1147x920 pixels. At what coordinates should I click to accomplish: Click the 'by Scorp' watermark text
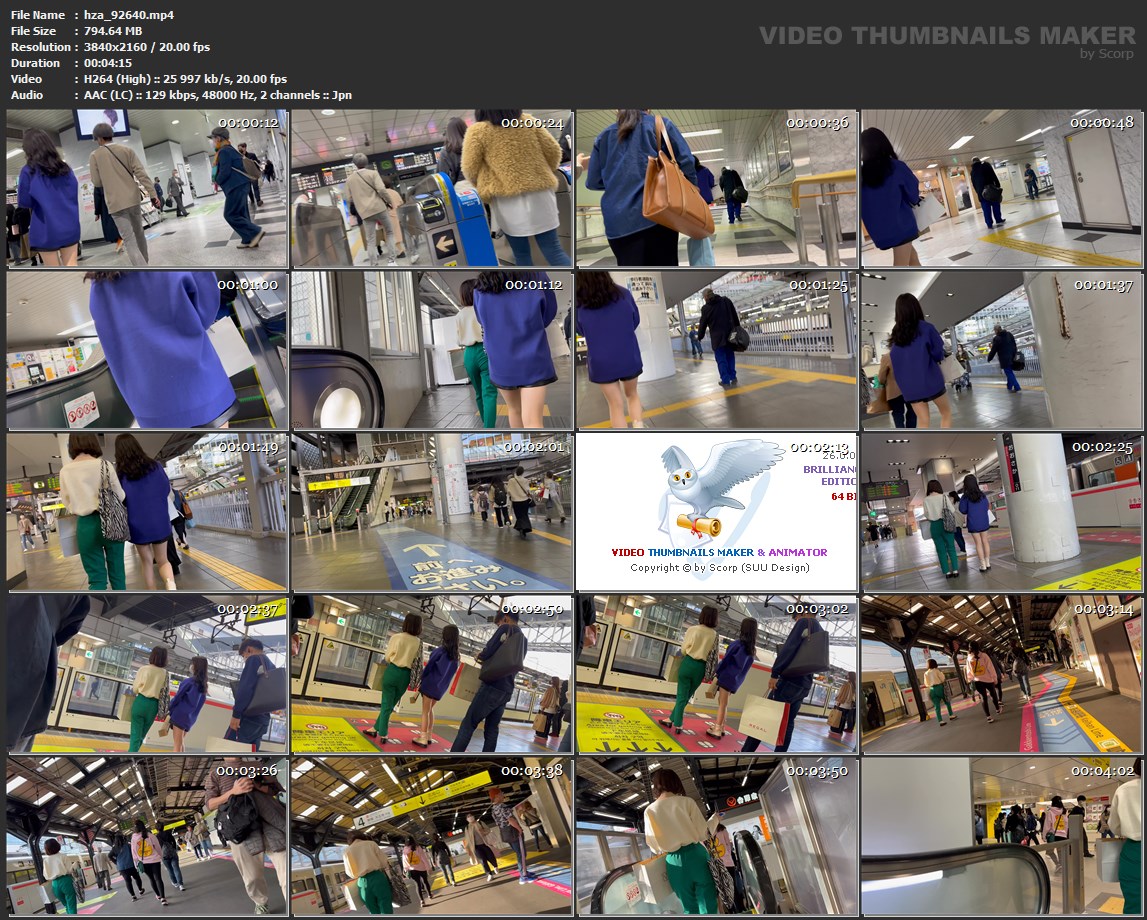1107,54
